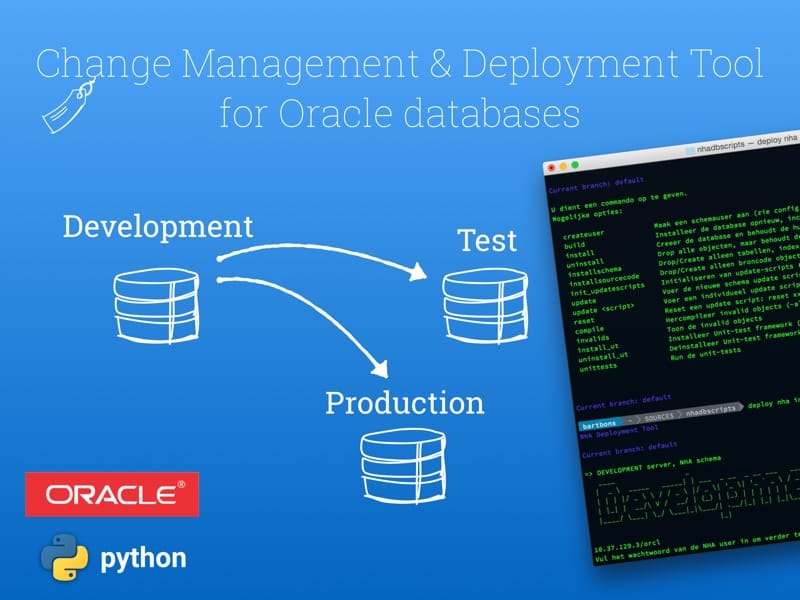The image size is (800, 600).
Task: Minimize the terminal with the yellow button
Action: 563,166
